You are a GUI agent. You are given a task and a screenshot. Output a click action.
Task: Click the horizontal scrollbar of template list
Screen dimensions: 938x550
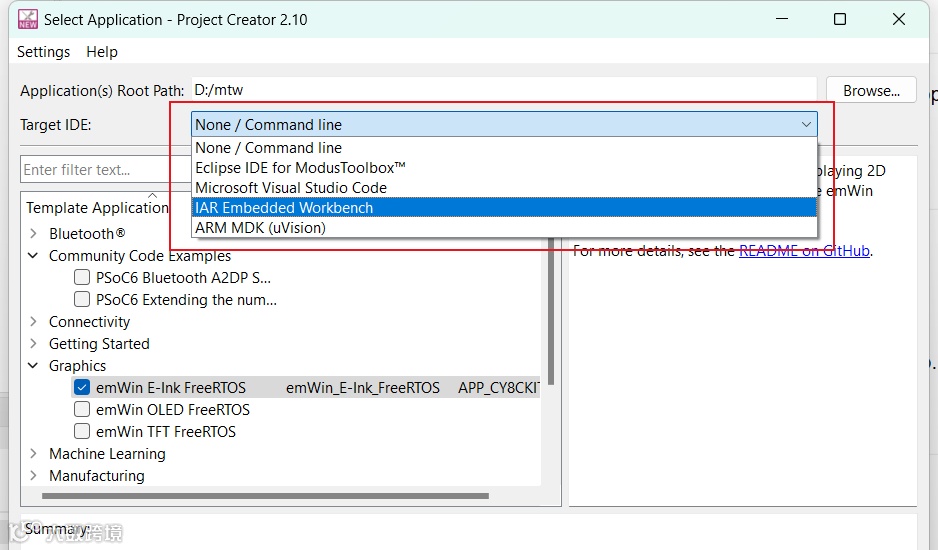(x=265, y=496)
